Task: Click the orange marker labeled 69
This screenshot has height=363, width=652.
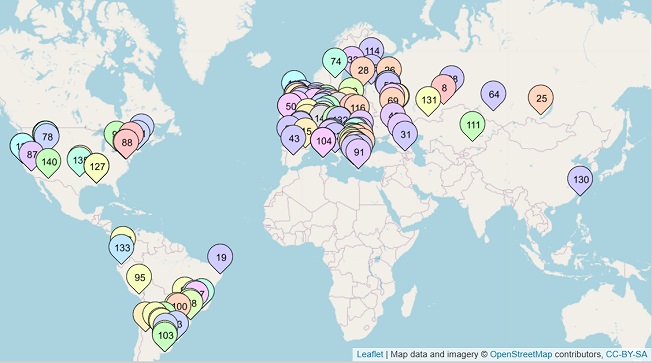Action: (x=392, y=101)
